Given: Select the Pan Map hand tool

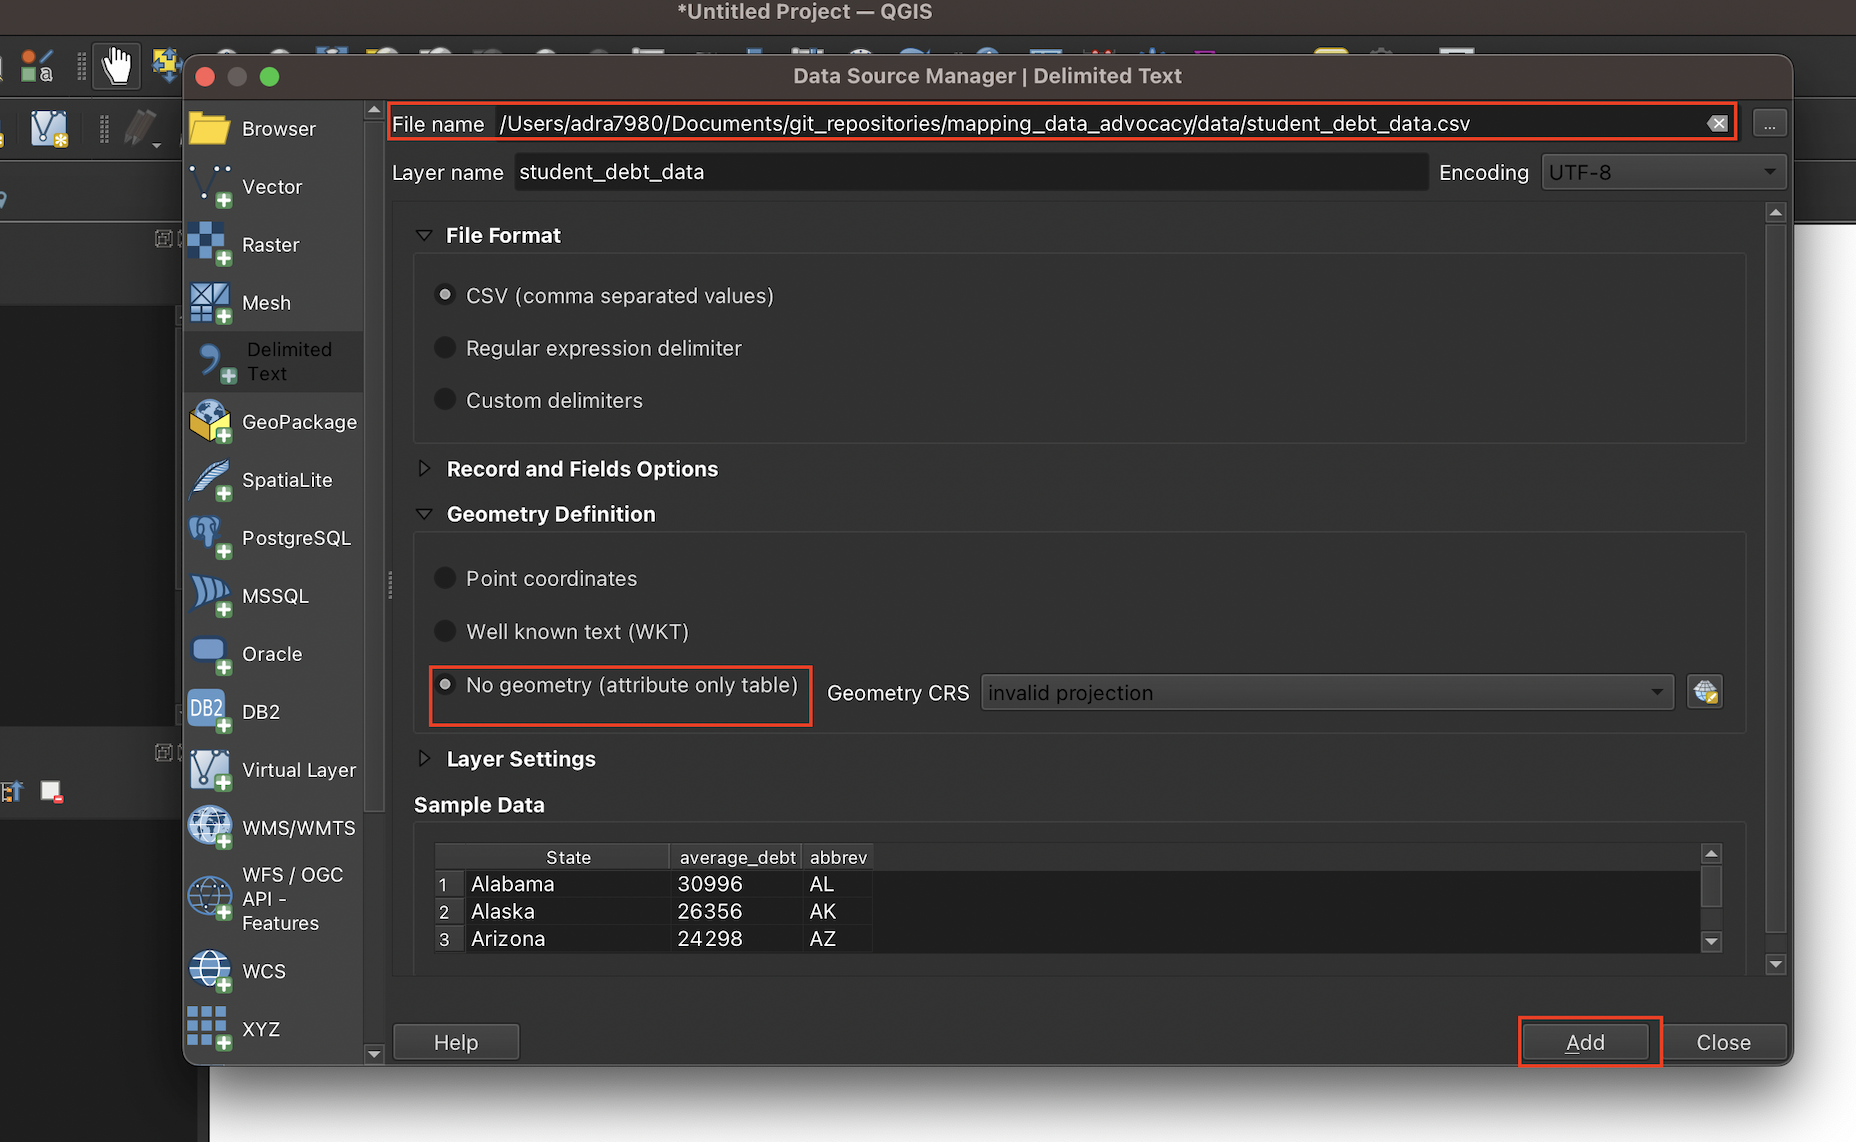Looking at the screenshot, I should pos(117,66).
